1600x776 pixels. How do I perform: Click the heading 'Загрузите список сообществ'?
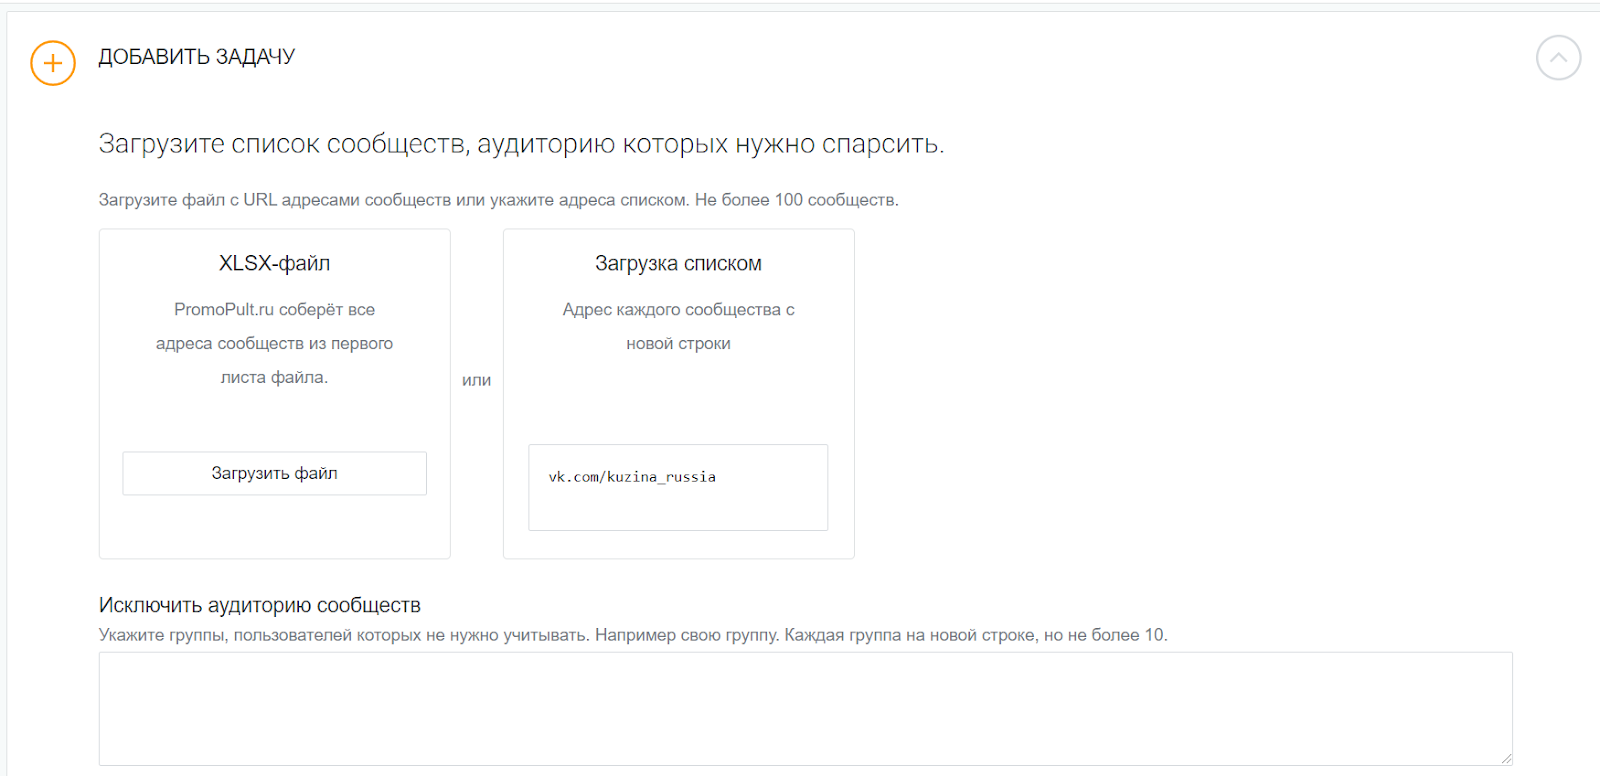pos(520,145)
